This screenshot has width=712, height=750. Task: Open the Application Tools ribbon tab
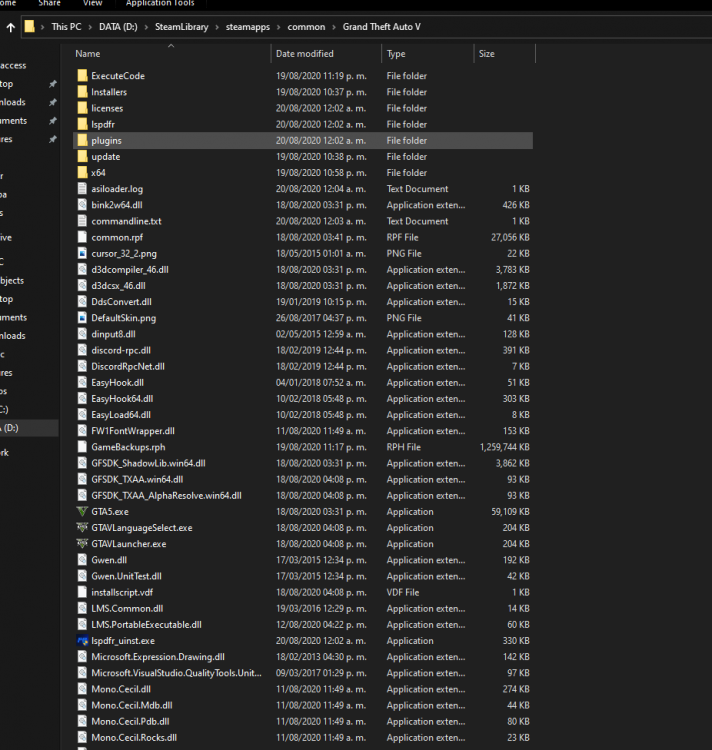coord(160,3)
